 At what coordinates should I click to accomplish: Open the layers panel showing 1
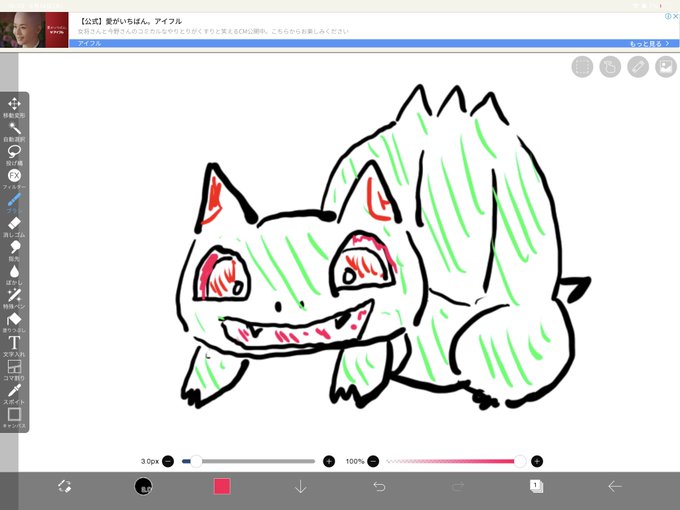click(536, 486)
